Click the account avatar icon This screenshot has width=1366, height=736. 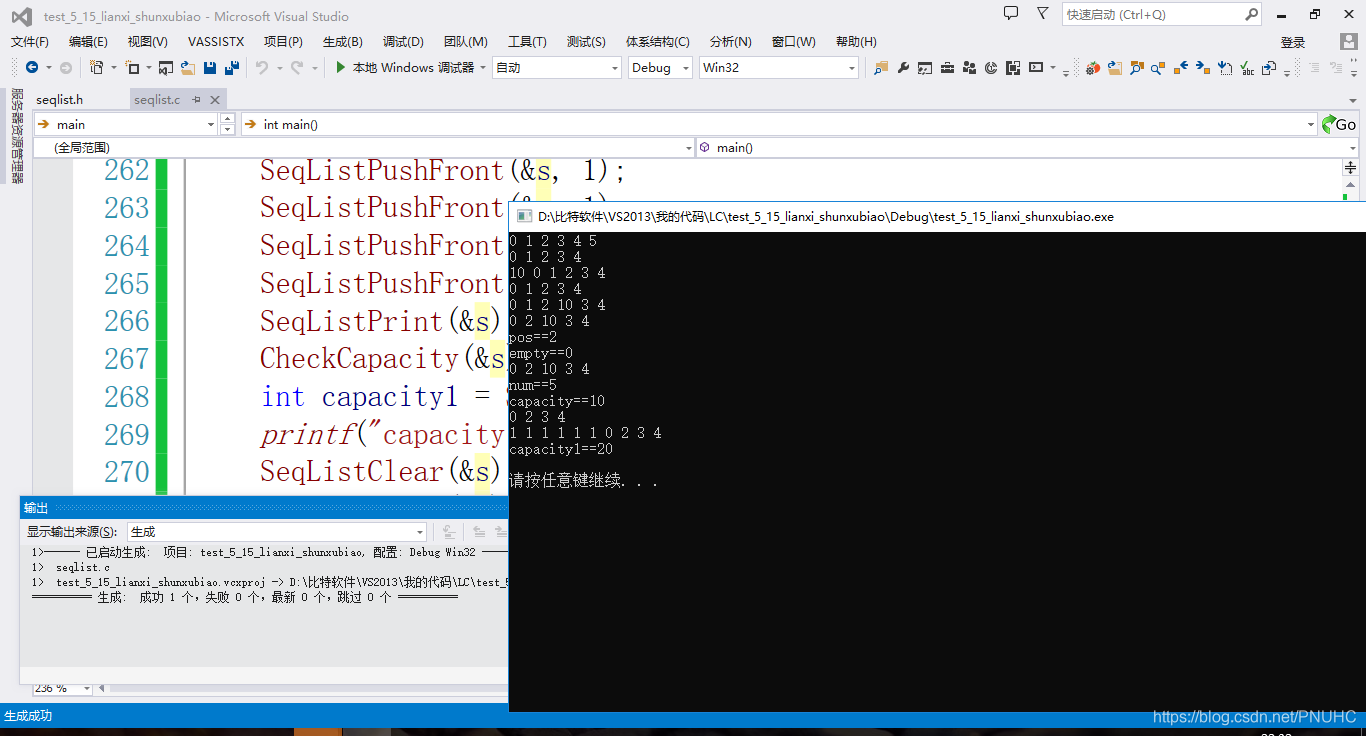[1348, 41]
